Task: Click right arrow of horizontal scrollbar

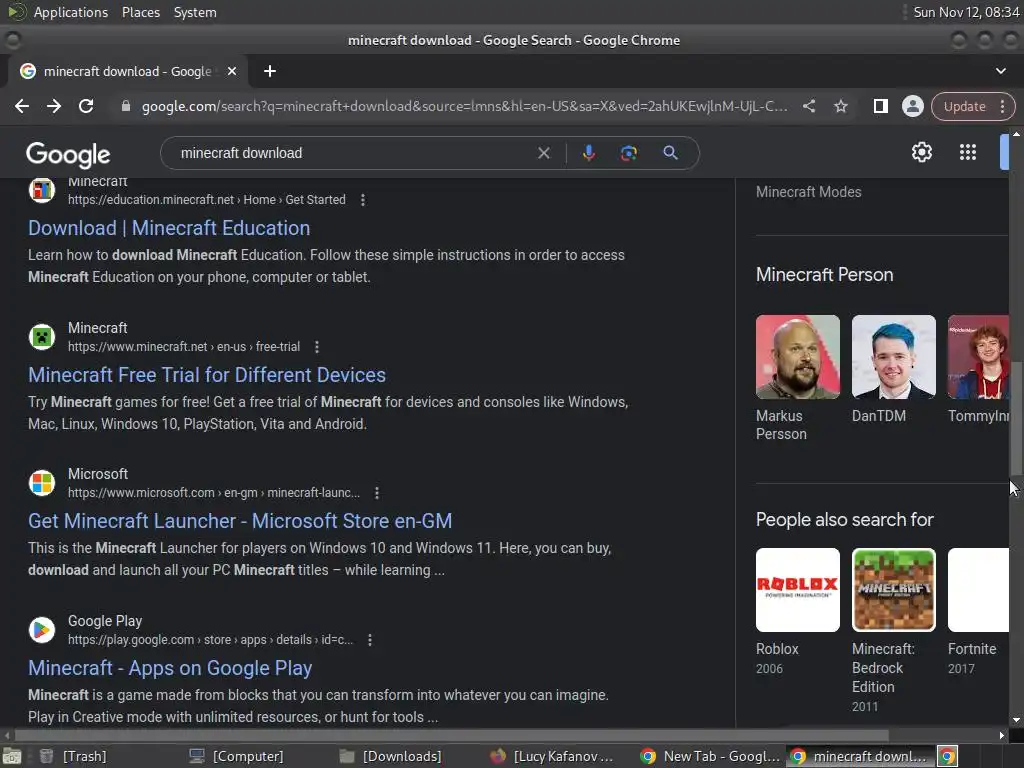Action: [x=1002, y=735]
